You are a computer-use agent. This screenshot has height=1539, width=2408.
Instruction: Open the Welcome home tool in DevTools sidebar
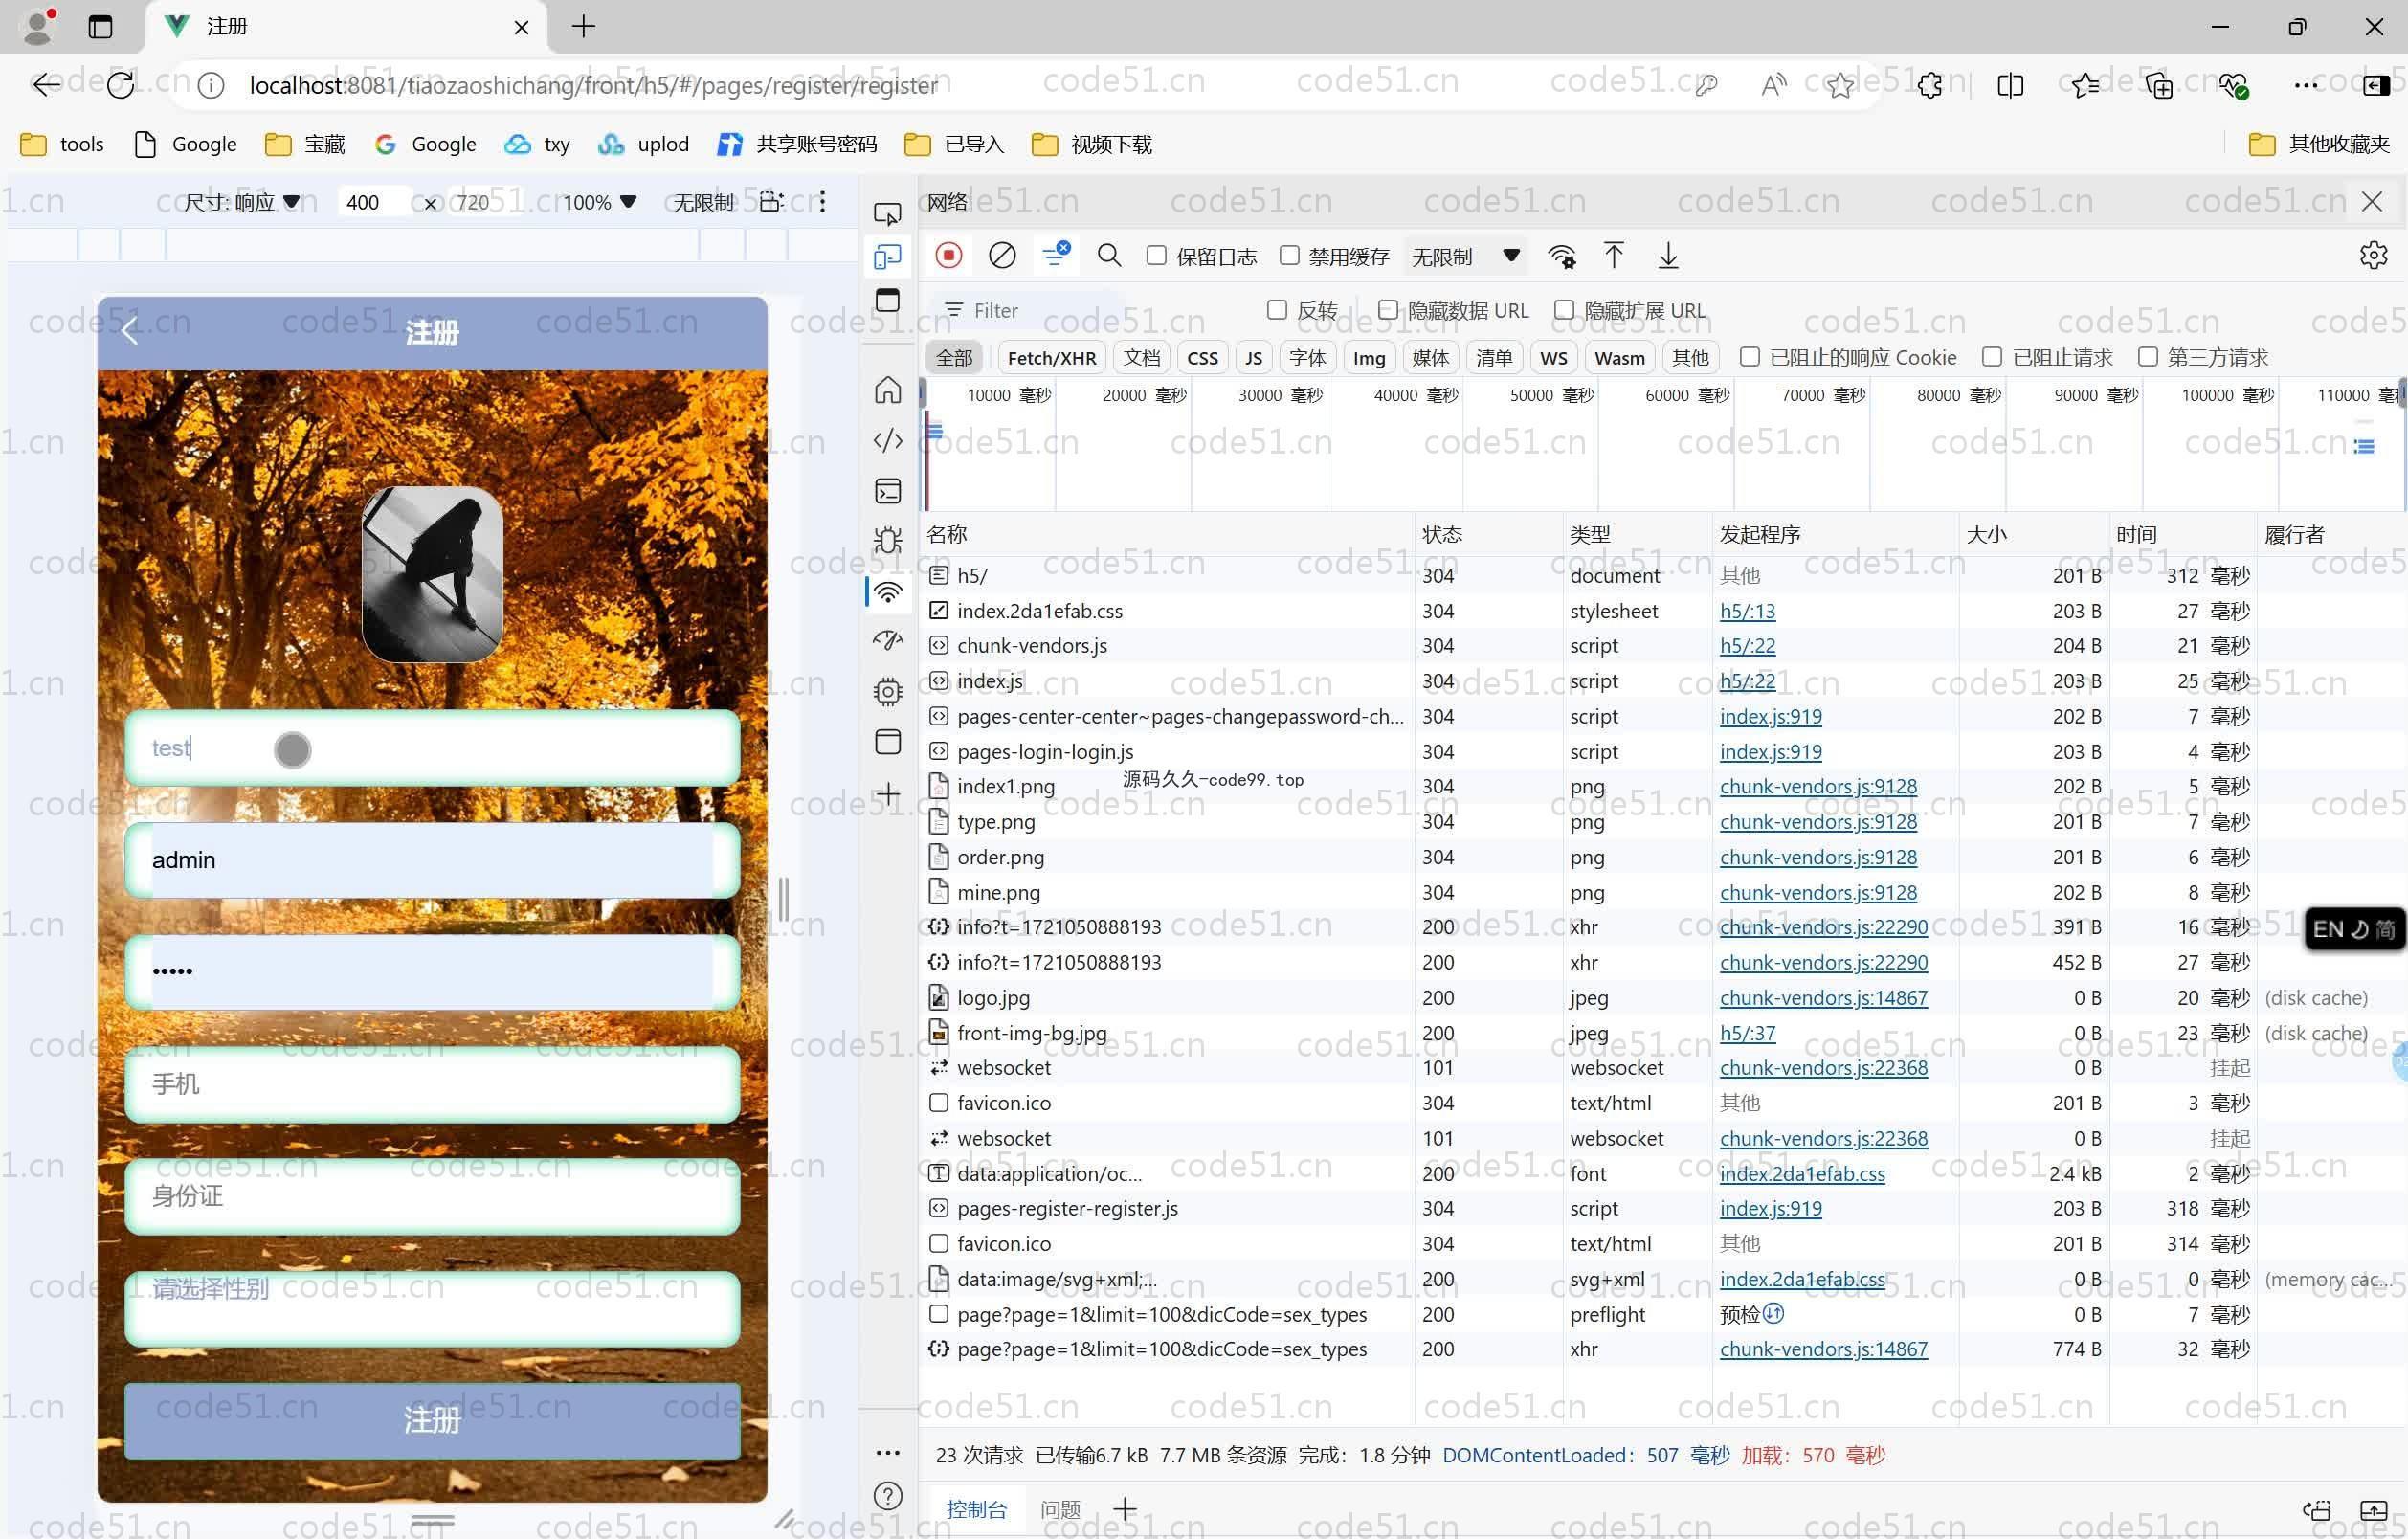[x=887, y=389]
